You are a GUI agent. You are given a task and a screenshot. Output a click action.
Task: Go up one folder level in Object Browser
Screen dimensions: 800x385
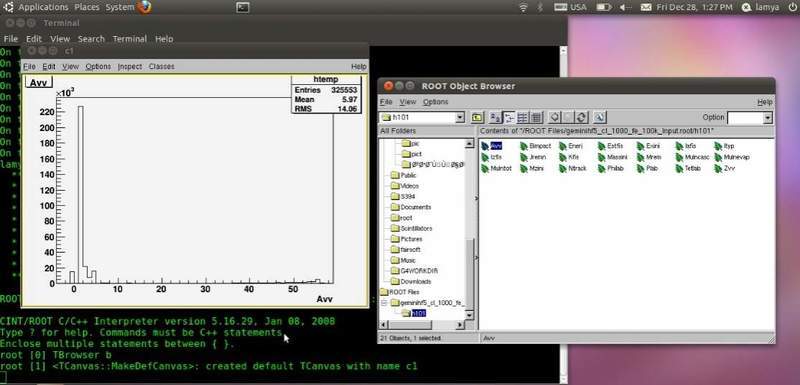point(477,118)
